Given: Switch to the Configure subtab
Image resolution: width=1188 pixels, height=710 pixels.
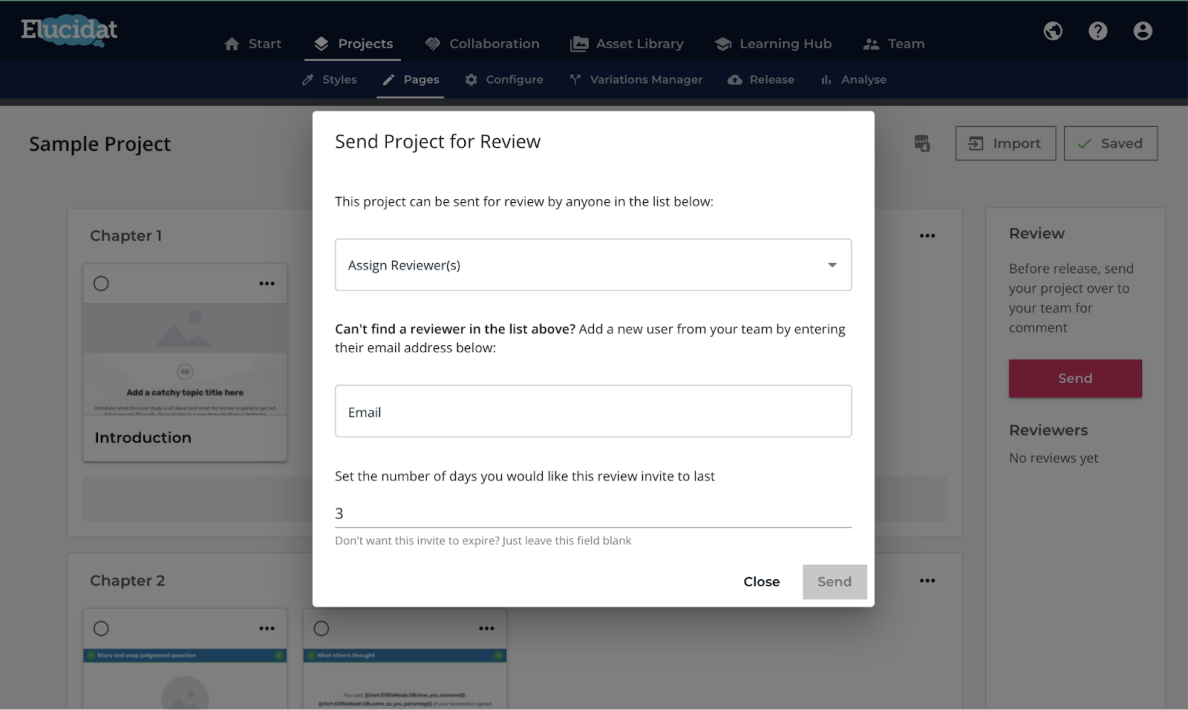Looking at the screenshot, I should point(504,80).
